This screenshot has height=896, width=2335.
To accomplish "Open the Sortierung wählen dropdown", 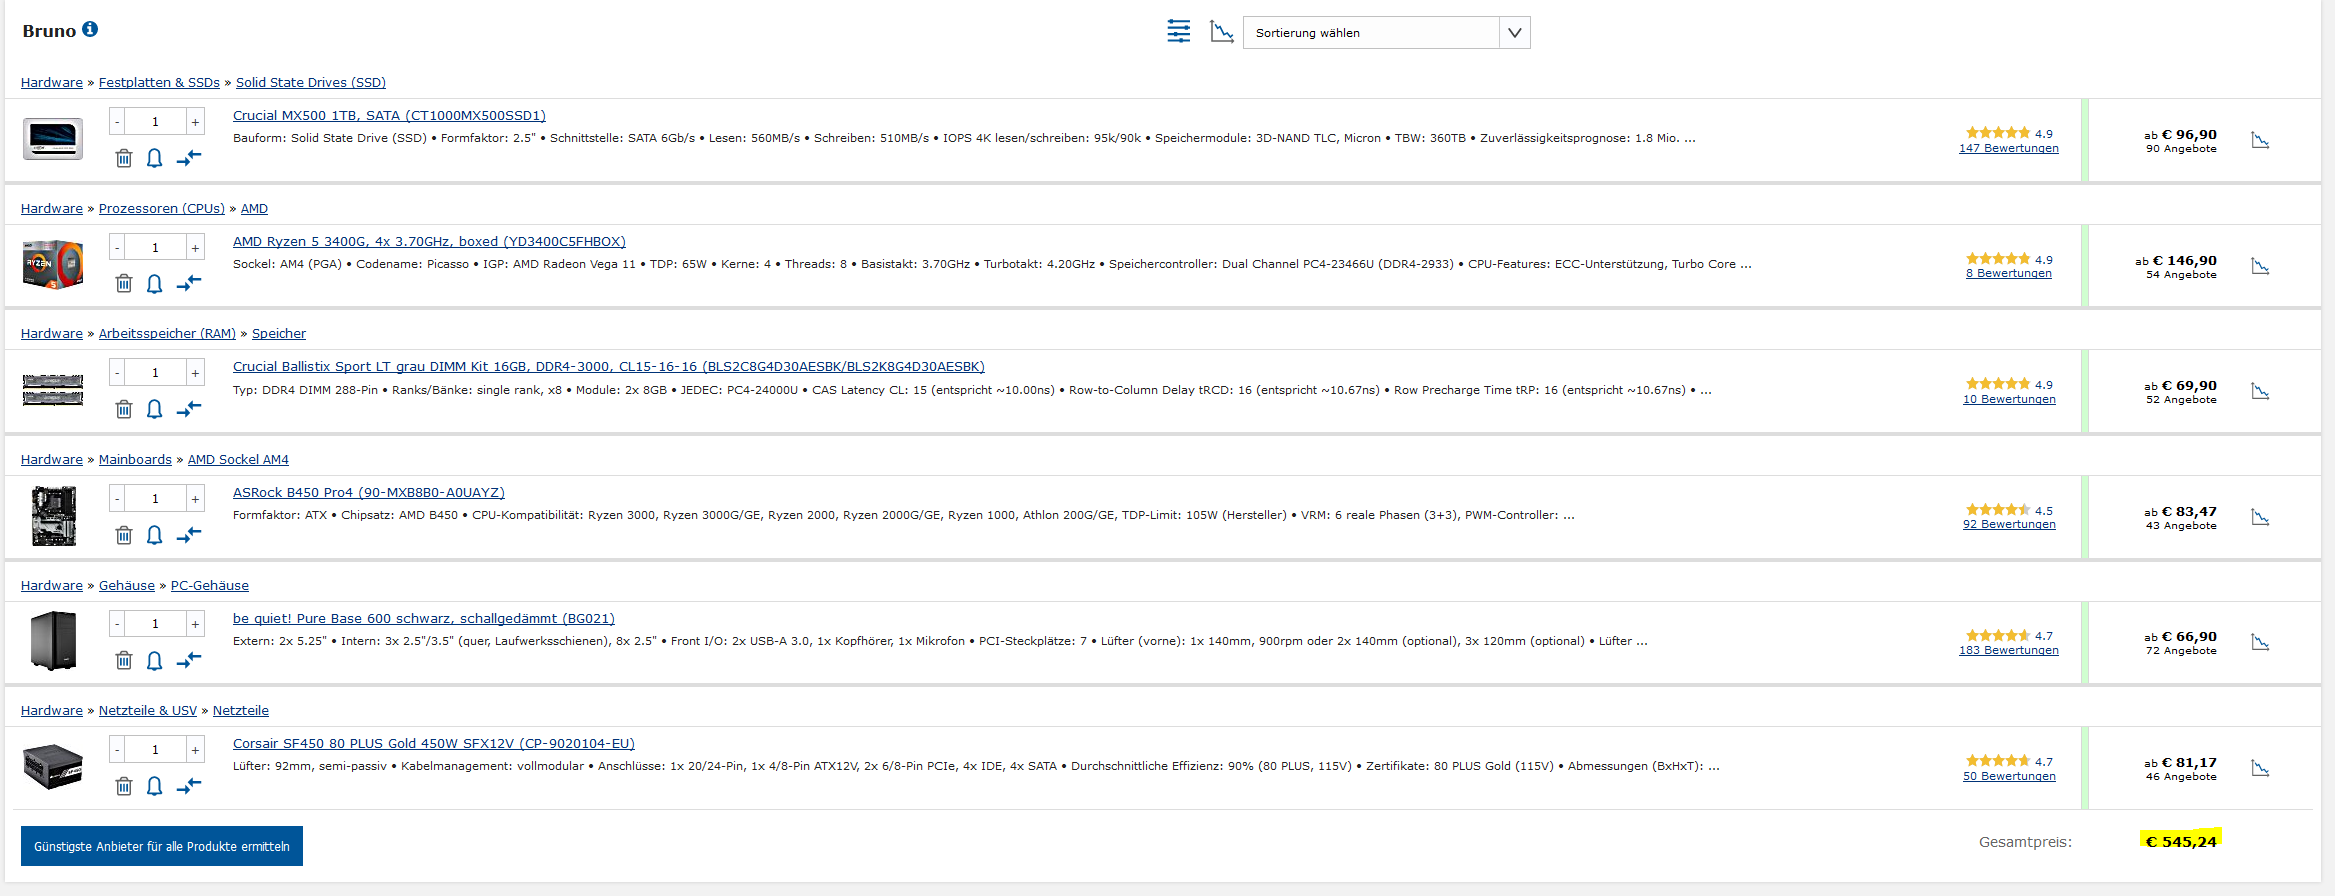I will click(1386, 33).
